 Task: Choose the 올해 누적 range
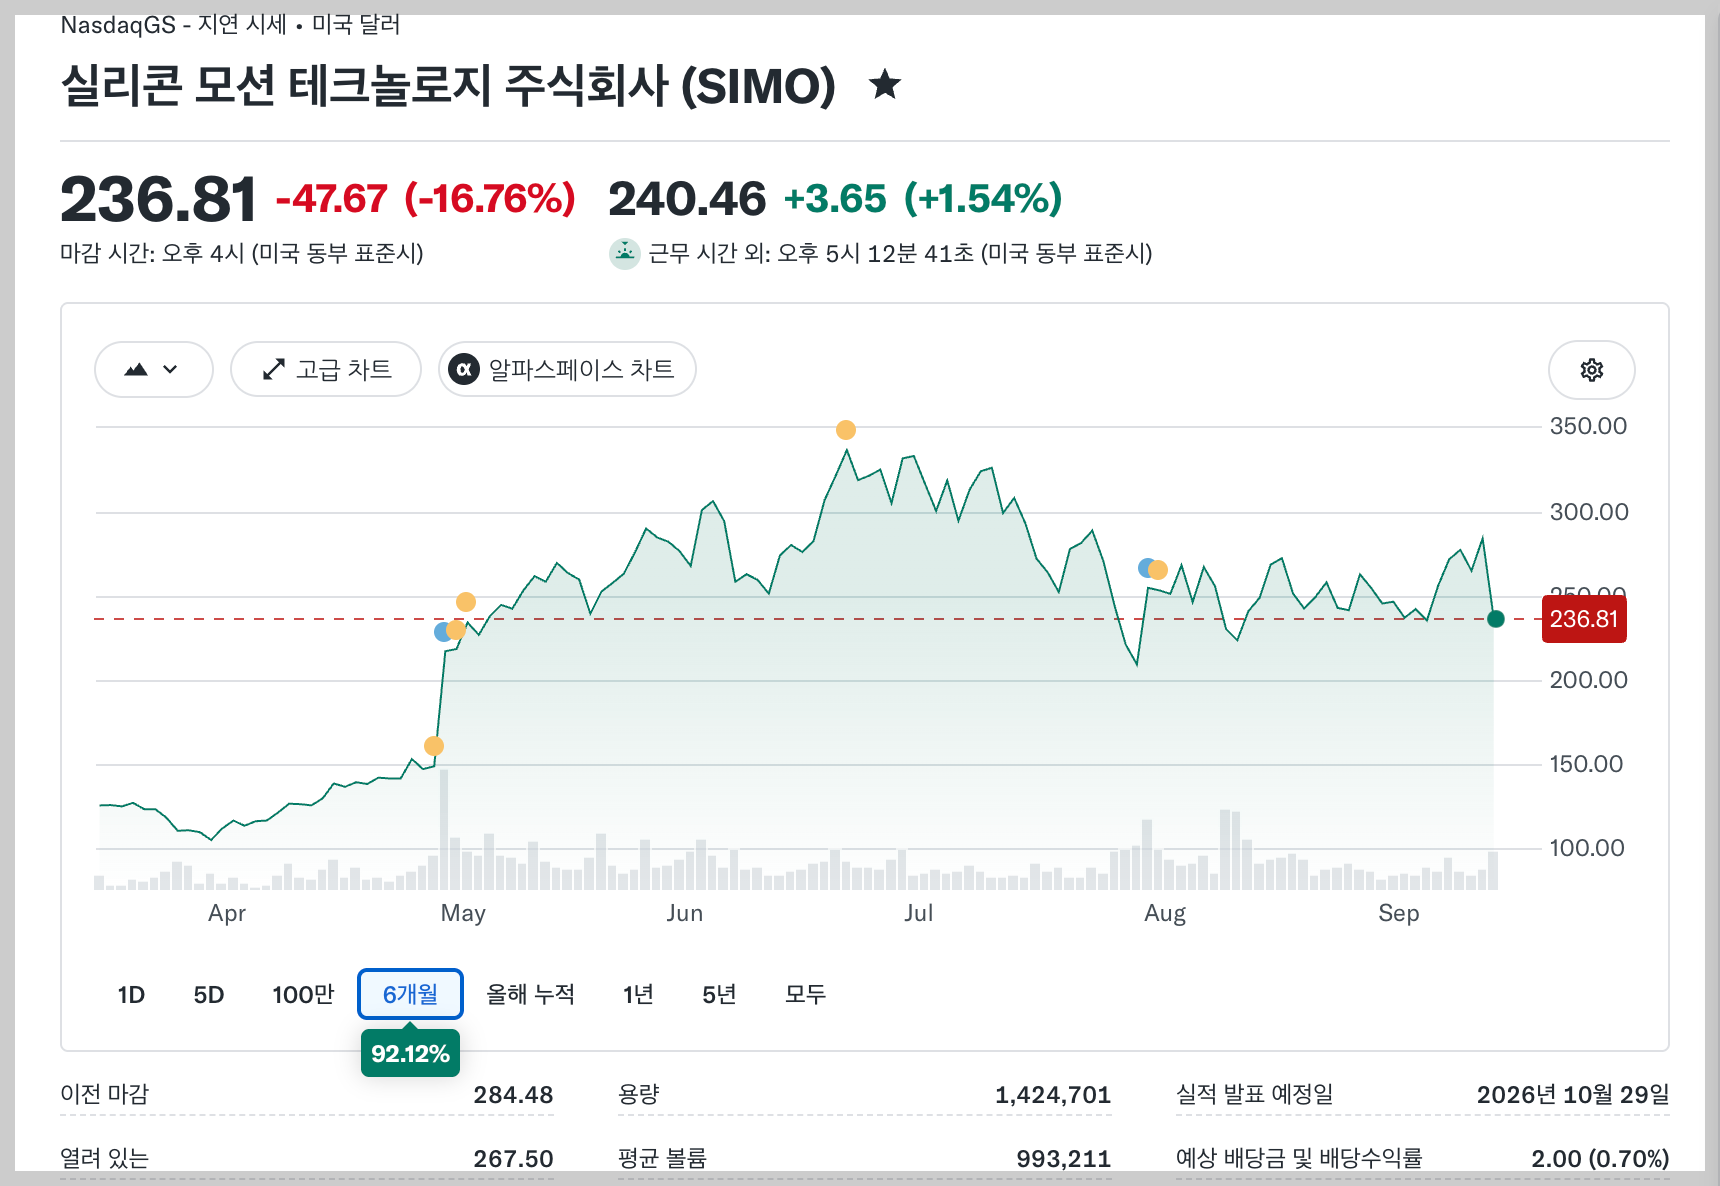530,994
